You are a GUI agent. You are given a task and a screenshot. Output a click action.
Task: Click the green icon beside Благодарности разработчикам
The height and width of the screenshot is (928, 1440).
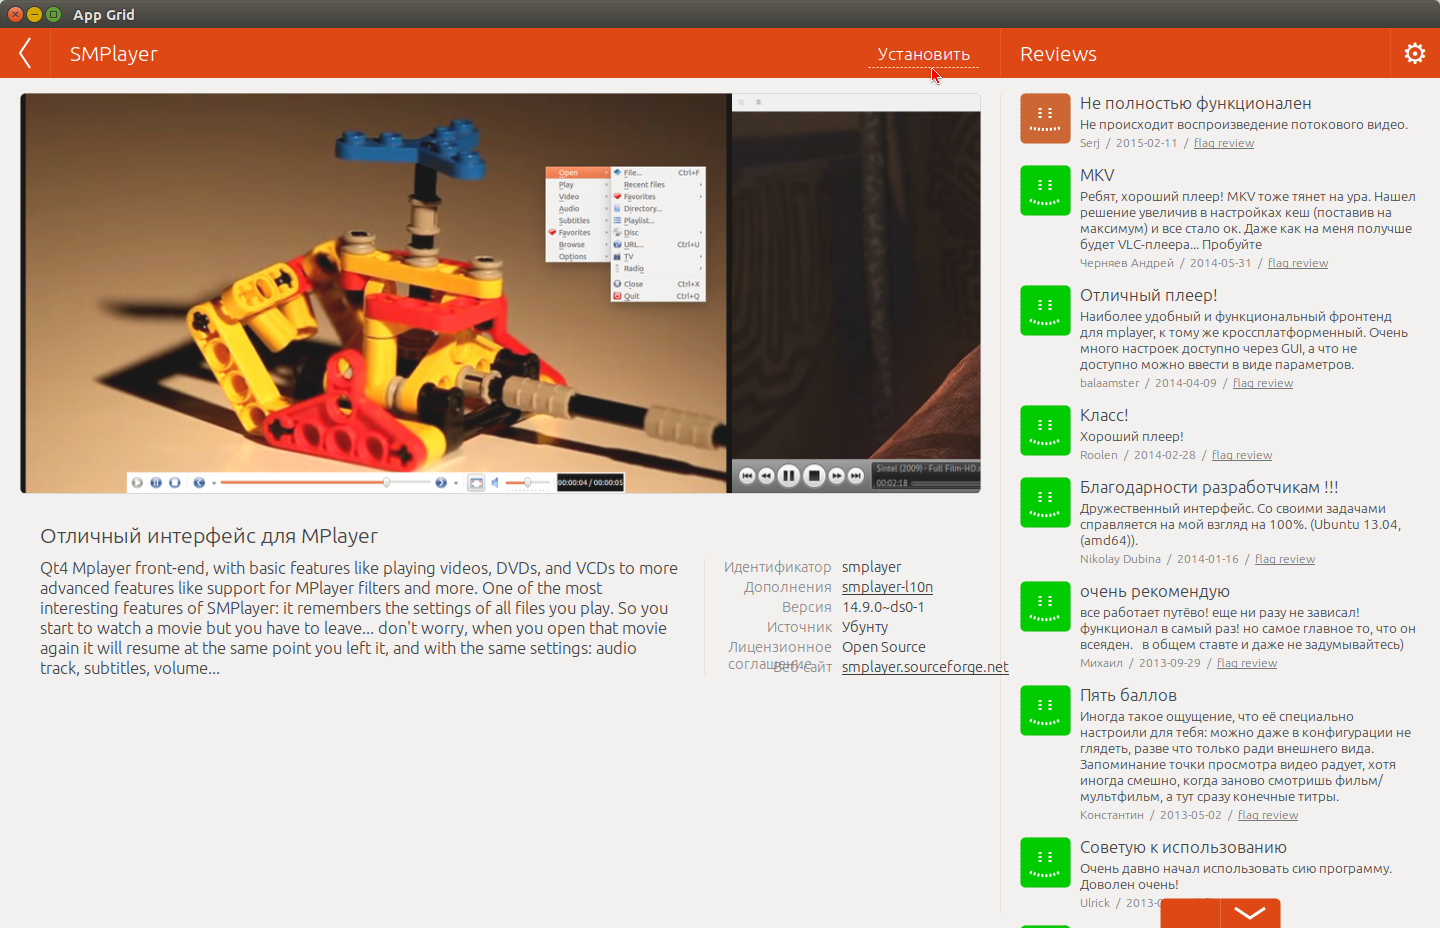[x=1045, y=503]
